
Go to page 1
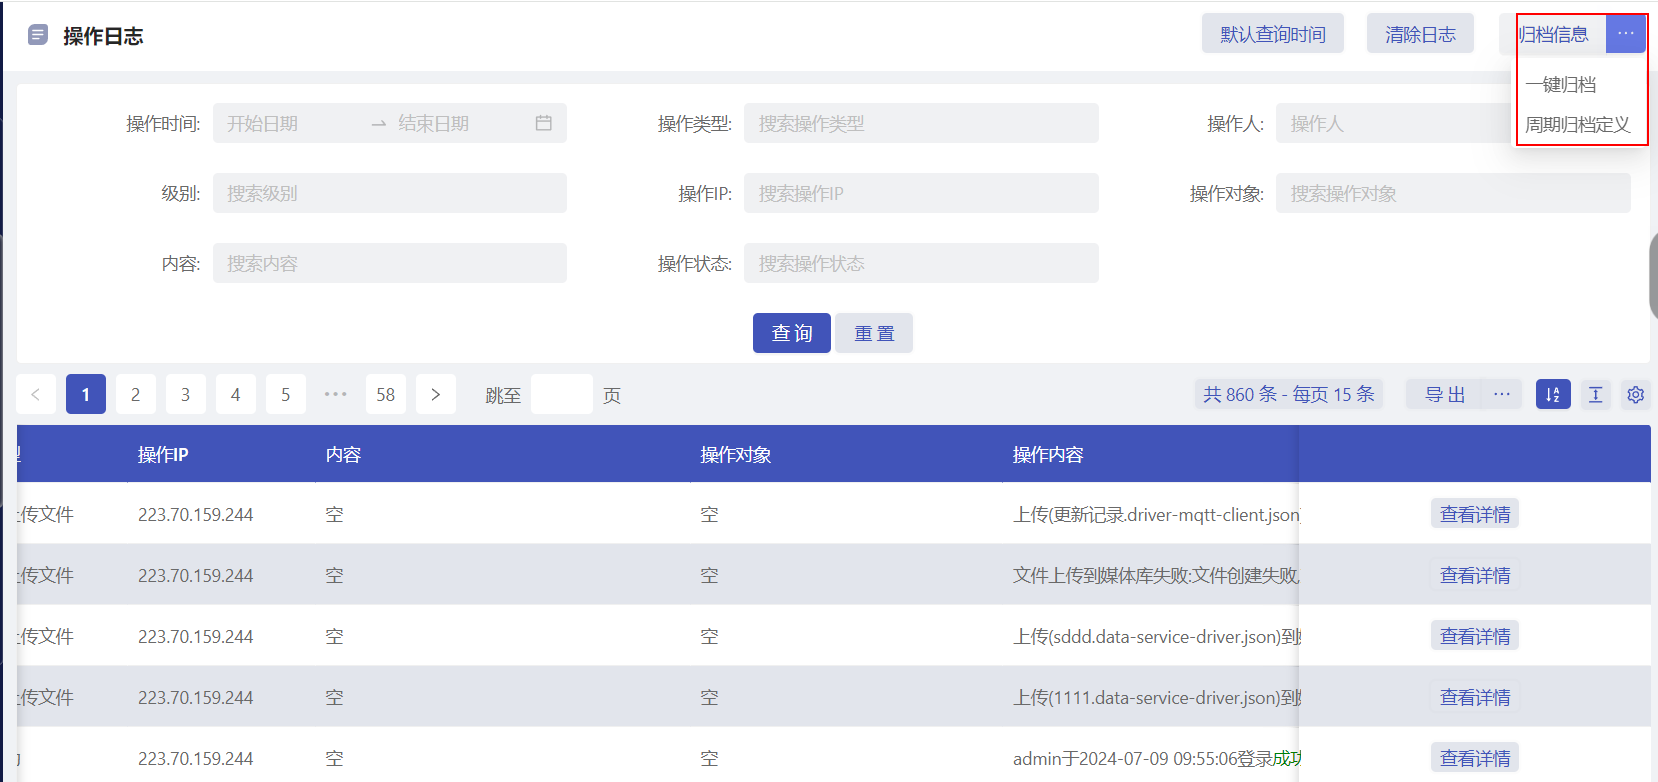pos(86,394)
